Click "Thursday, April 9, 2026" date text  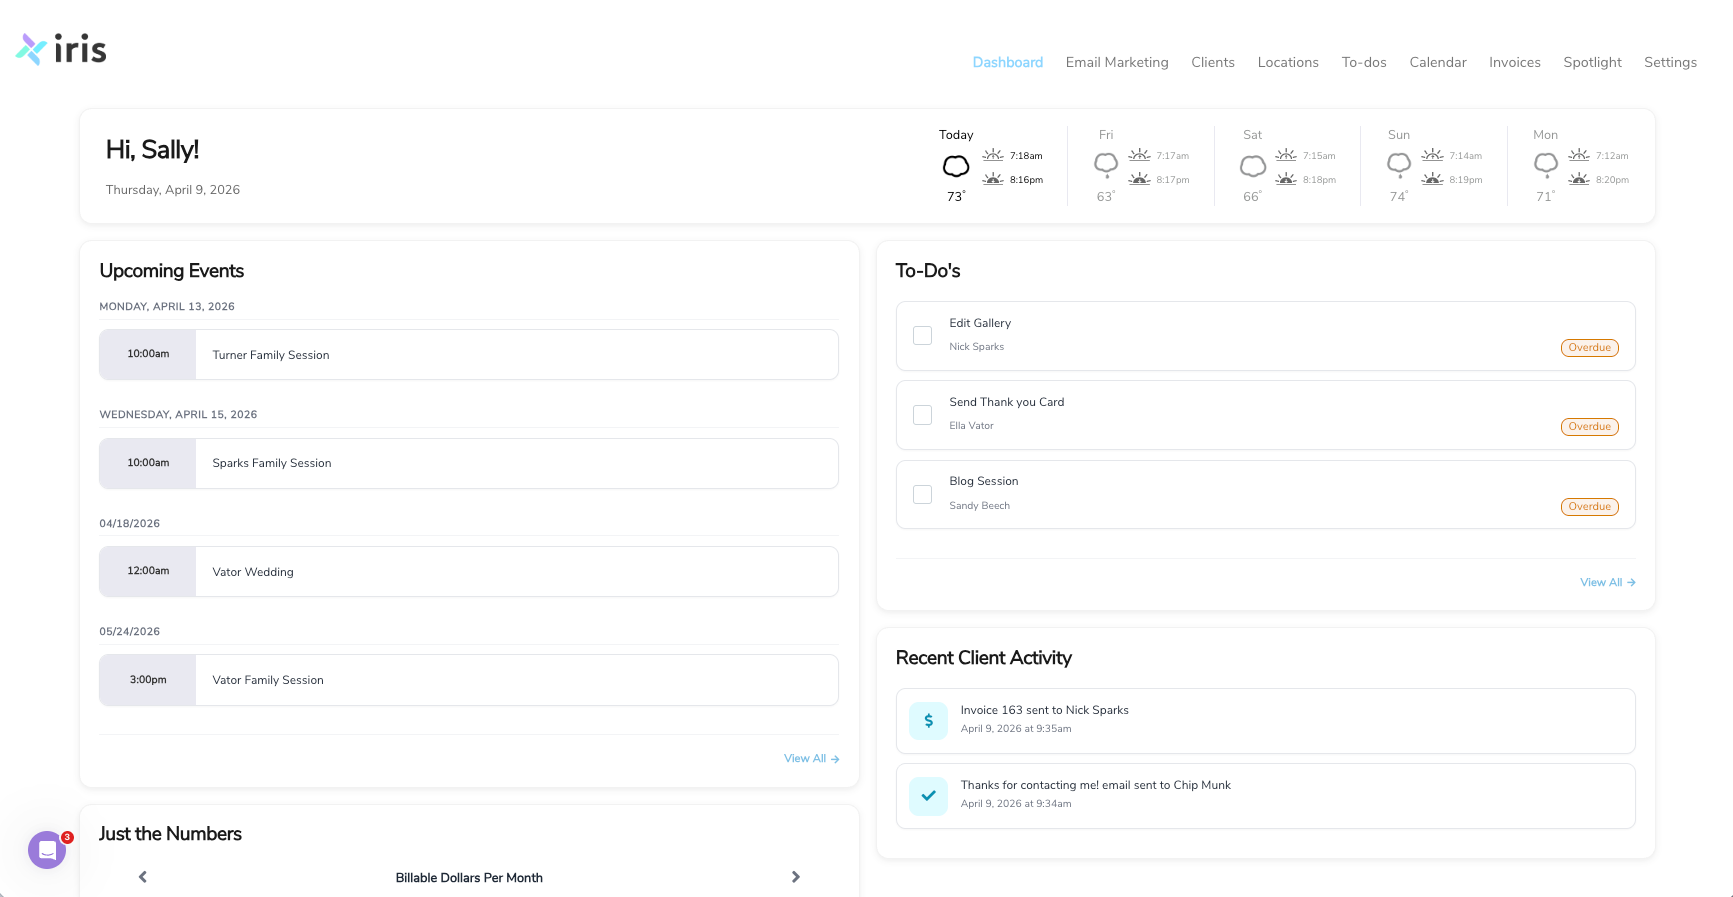(173, 190)
